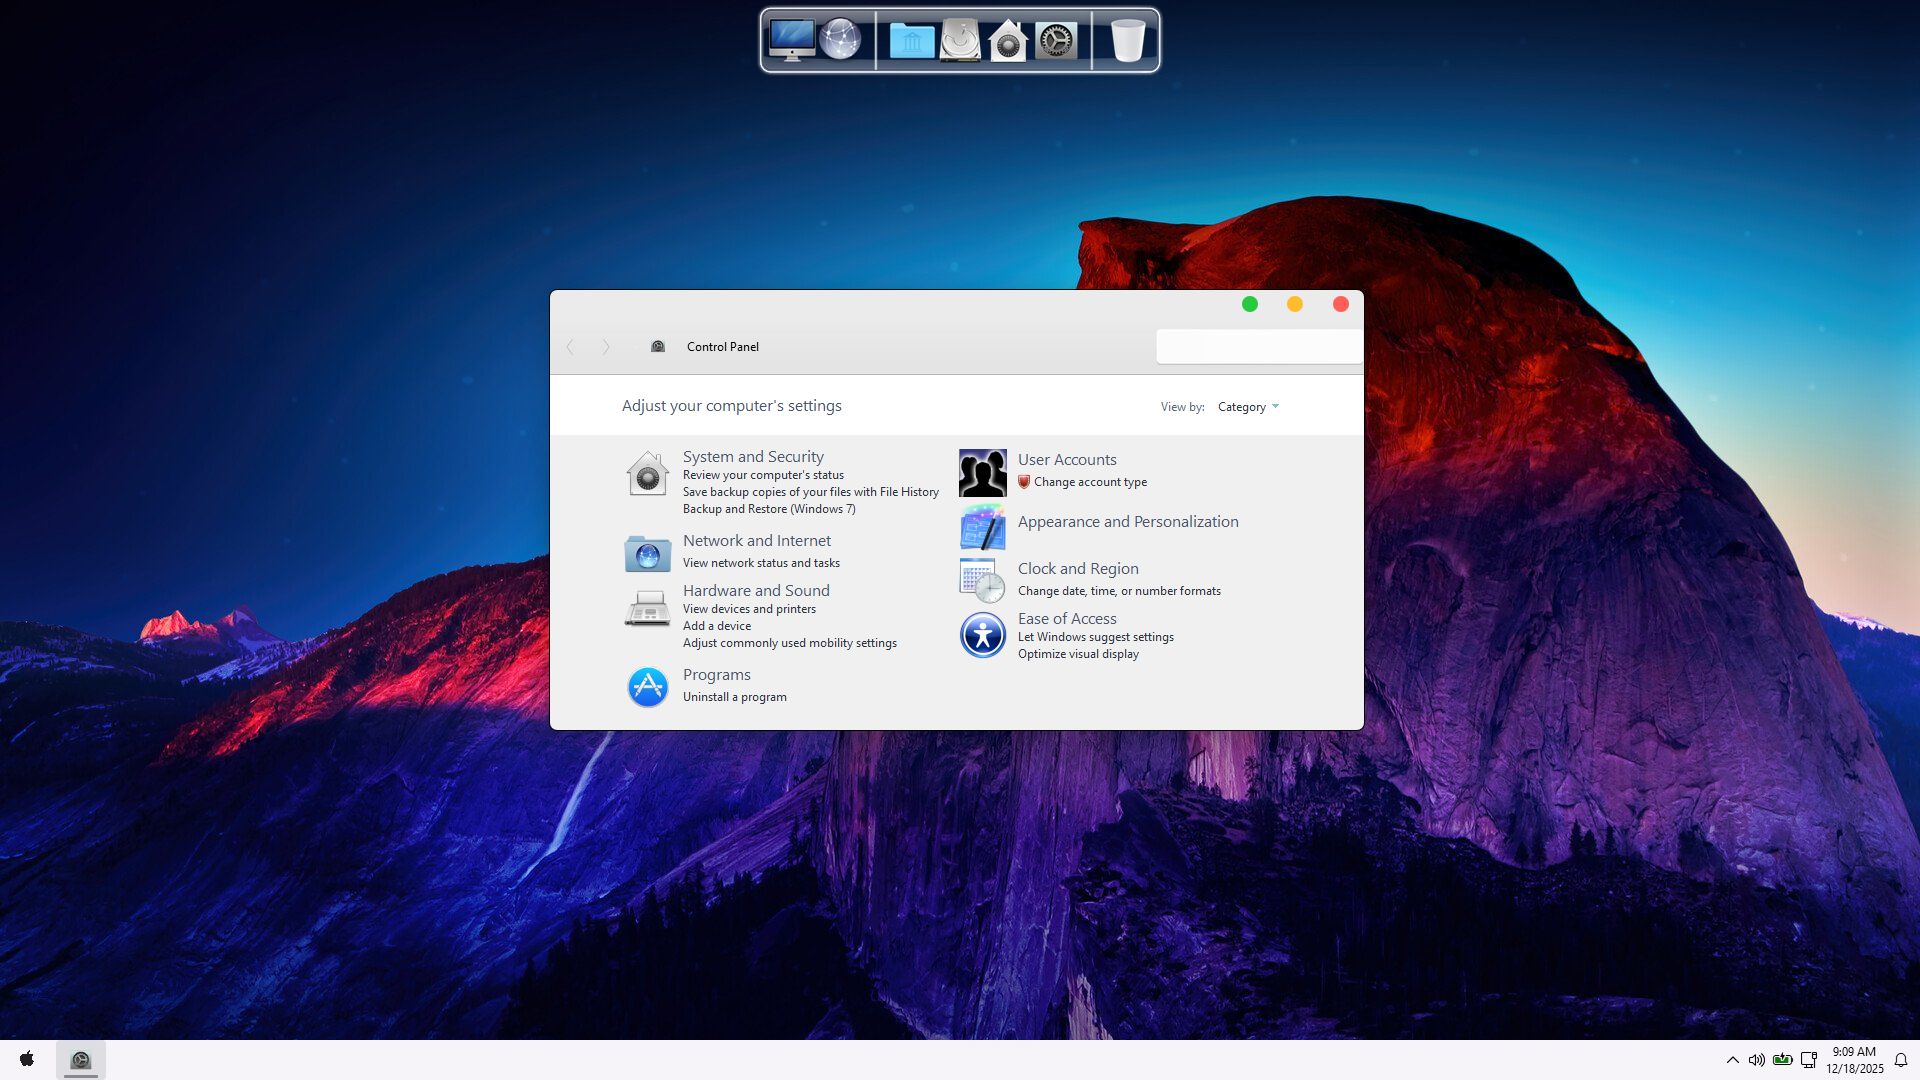Click the speaker volume icon in the tray
1920x1080 pixels.
click(x=1756, y=1060)
